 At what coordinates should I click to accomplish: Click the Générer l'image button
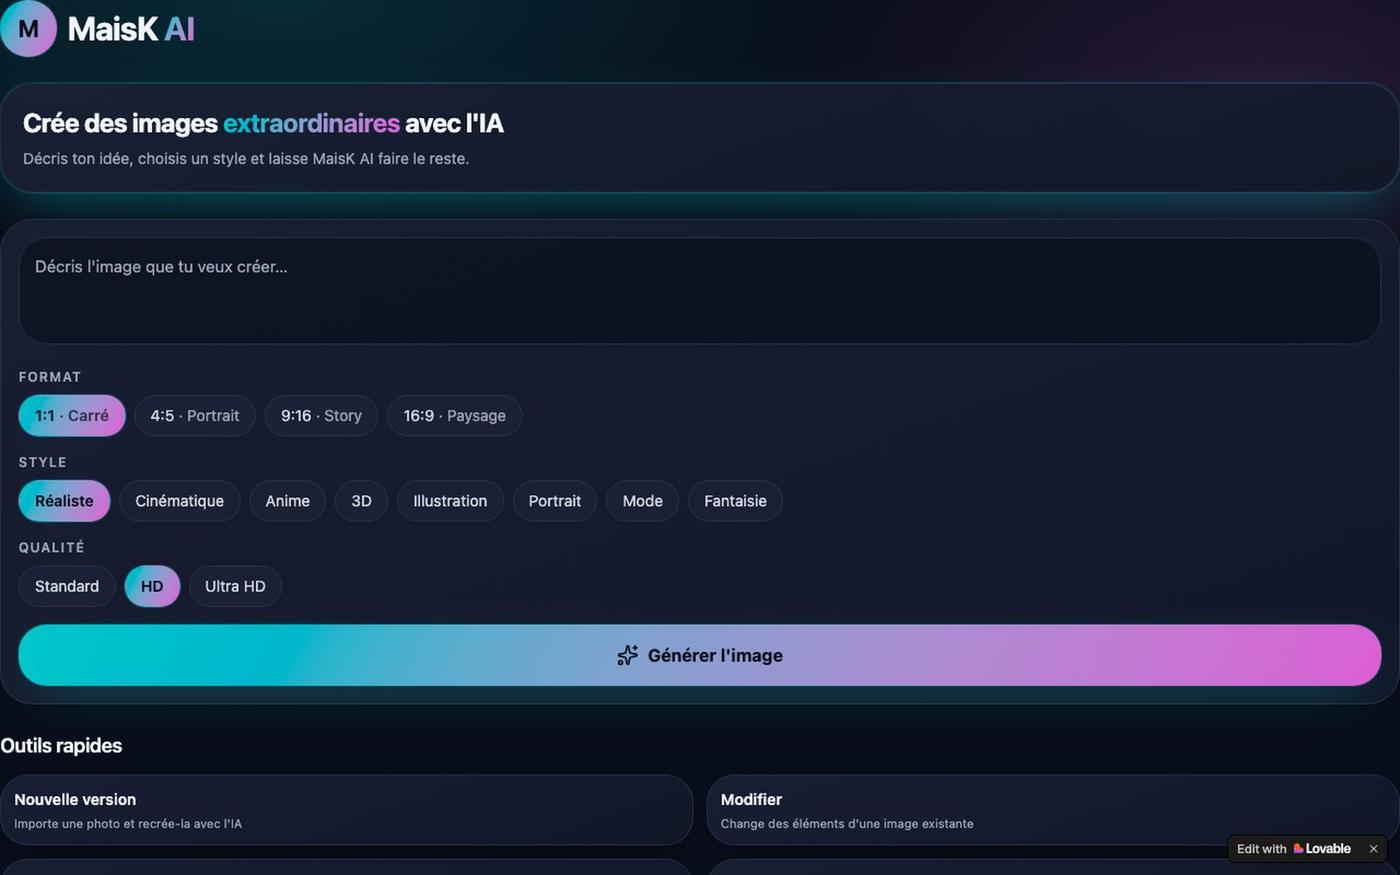[x=700, y=655]
